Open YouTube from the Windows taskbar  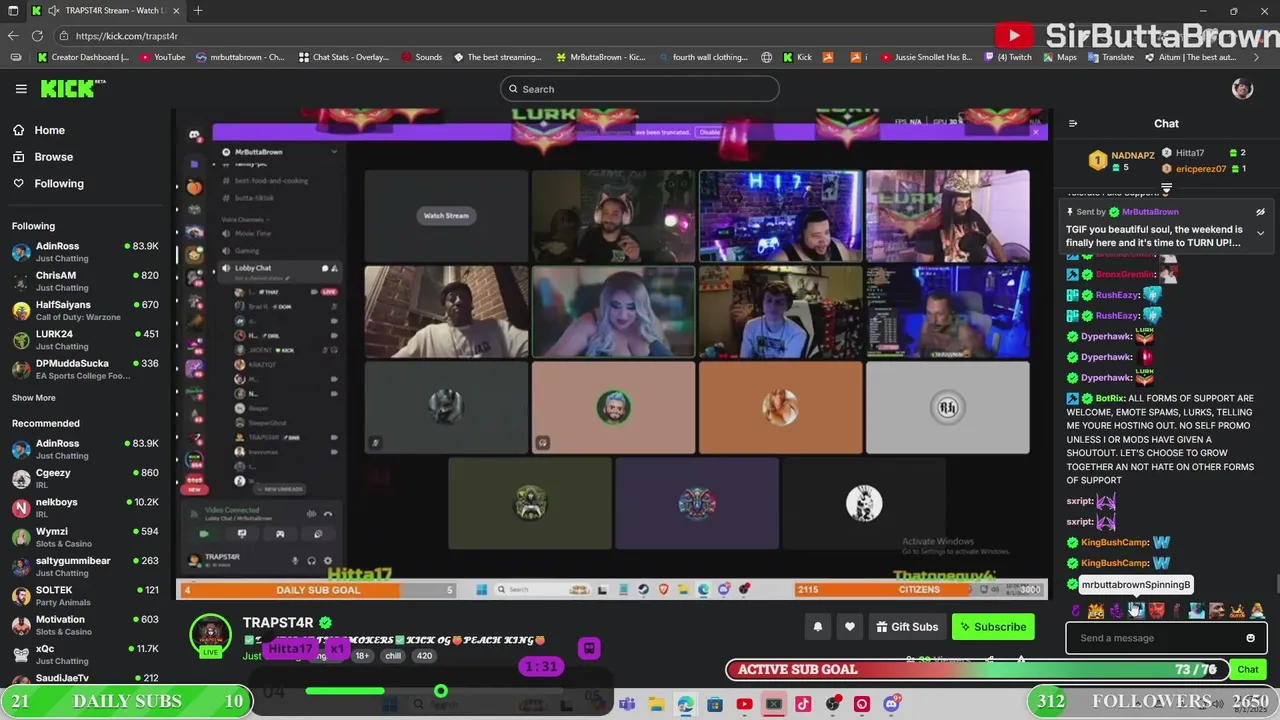pos(744,705)
